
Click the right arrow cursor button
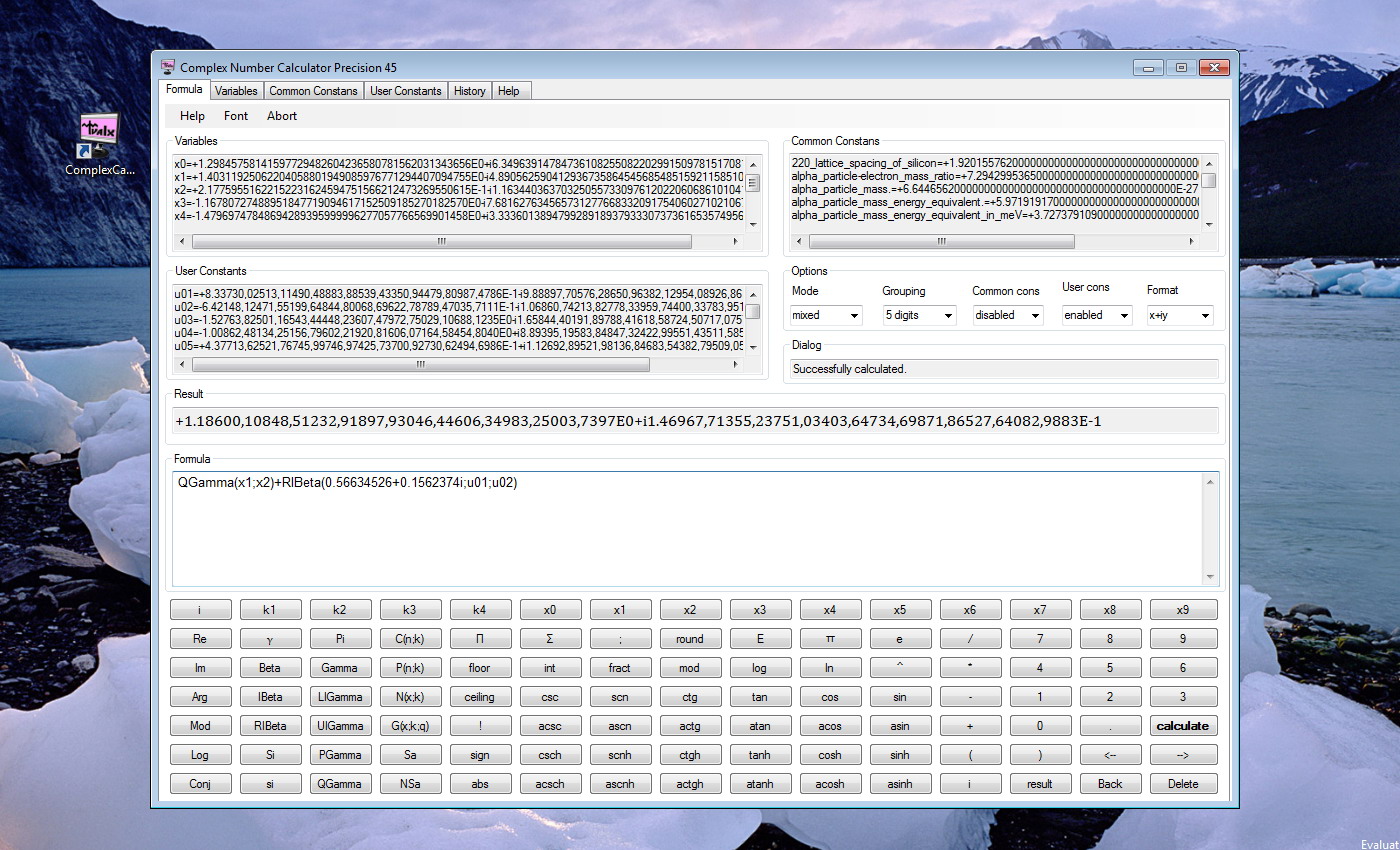1182,755
